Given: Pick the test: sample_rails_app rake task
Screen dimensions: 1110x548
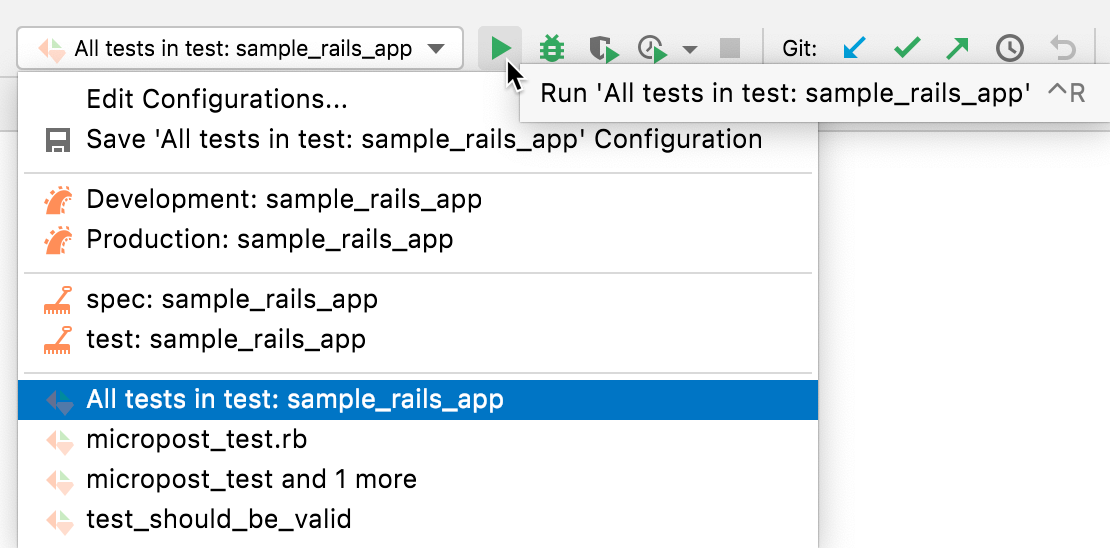Looking at the screenshot, I should (x=226, y=340).
